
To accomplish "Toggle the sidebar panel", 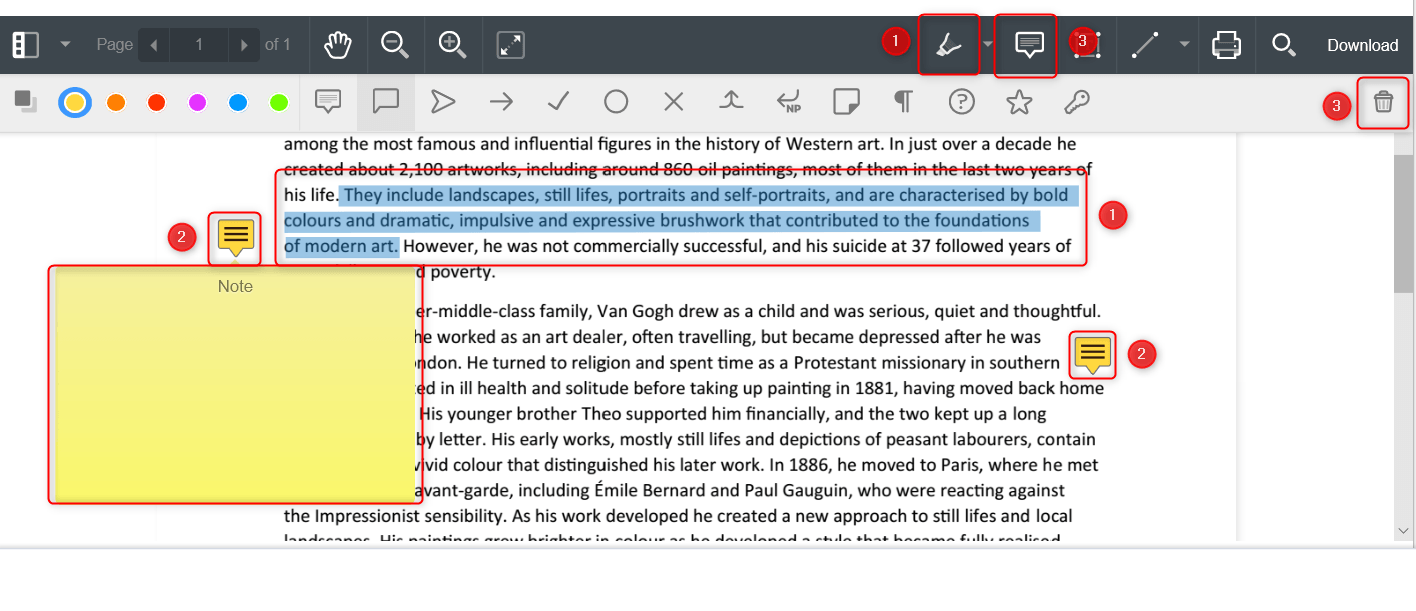I will [26, 45].
